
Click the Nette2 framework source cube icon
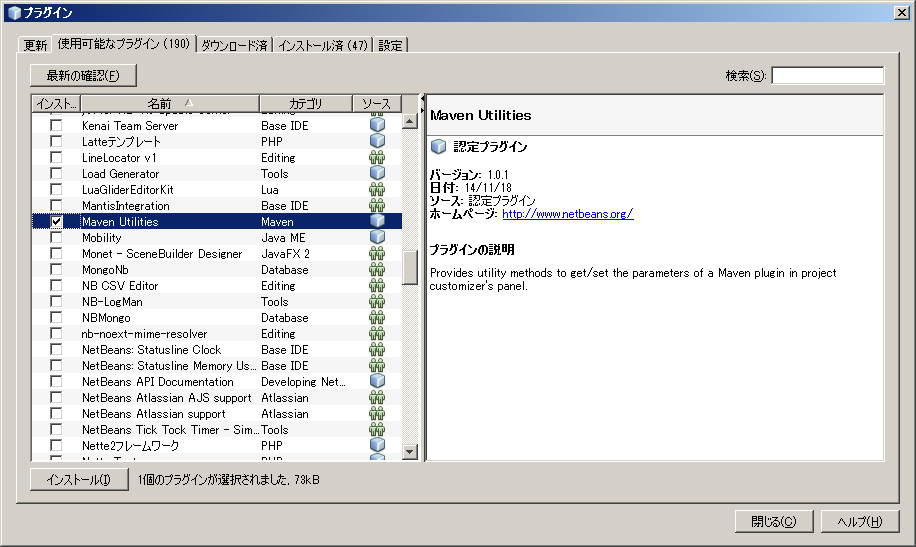(x=377, y=445)
